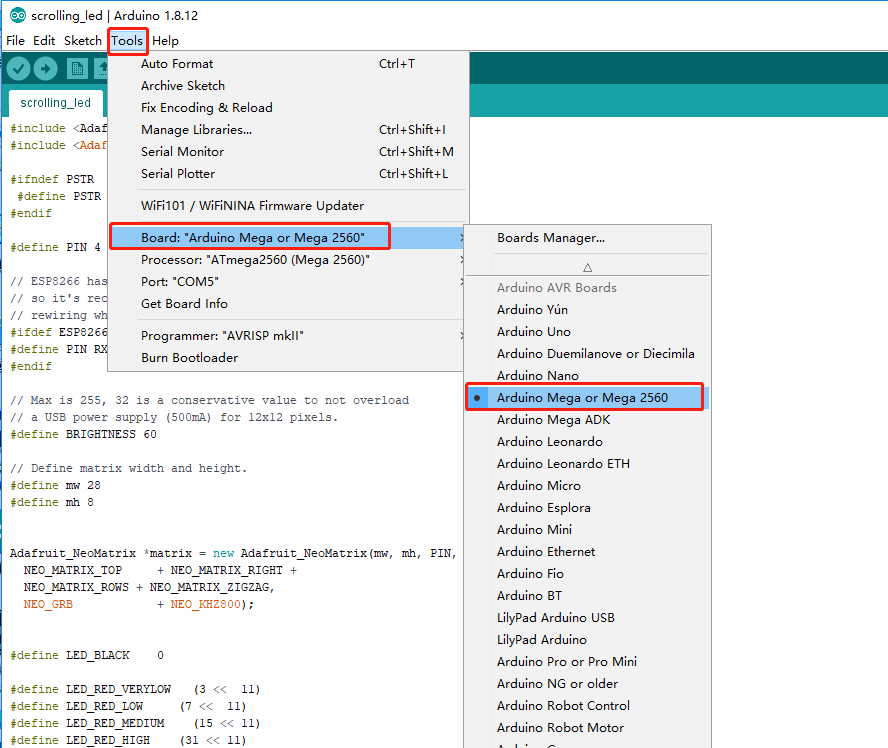Image resolution: width=888 pixels, height=748 pixels.
Task: Select Arduino Robot Control board
Action: (587, 706)
